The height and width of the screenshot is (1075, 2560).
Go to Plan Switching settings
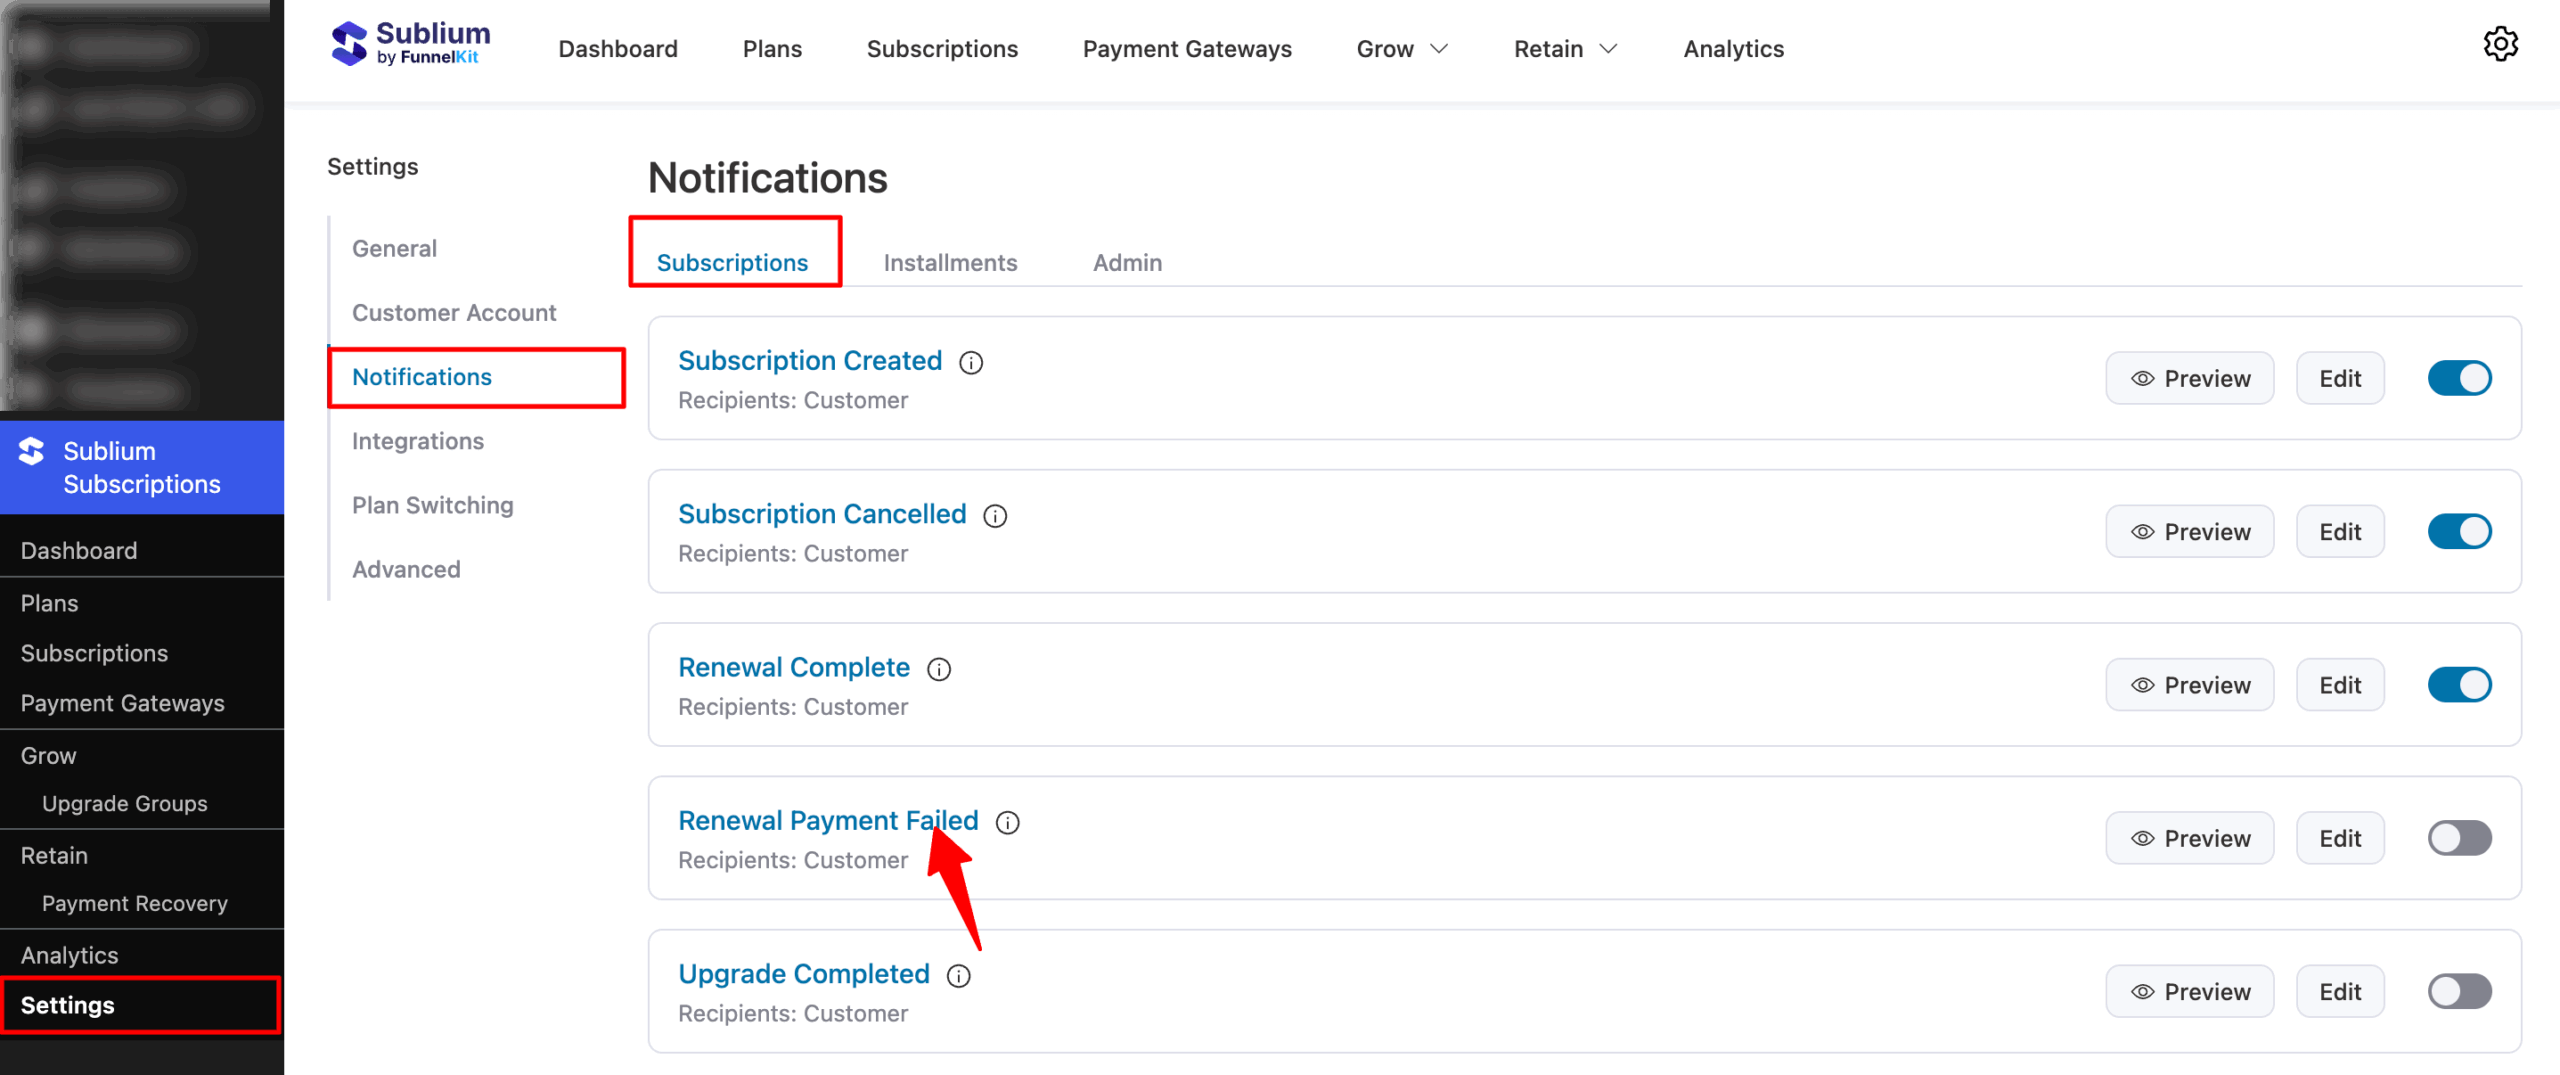(433, 505)
